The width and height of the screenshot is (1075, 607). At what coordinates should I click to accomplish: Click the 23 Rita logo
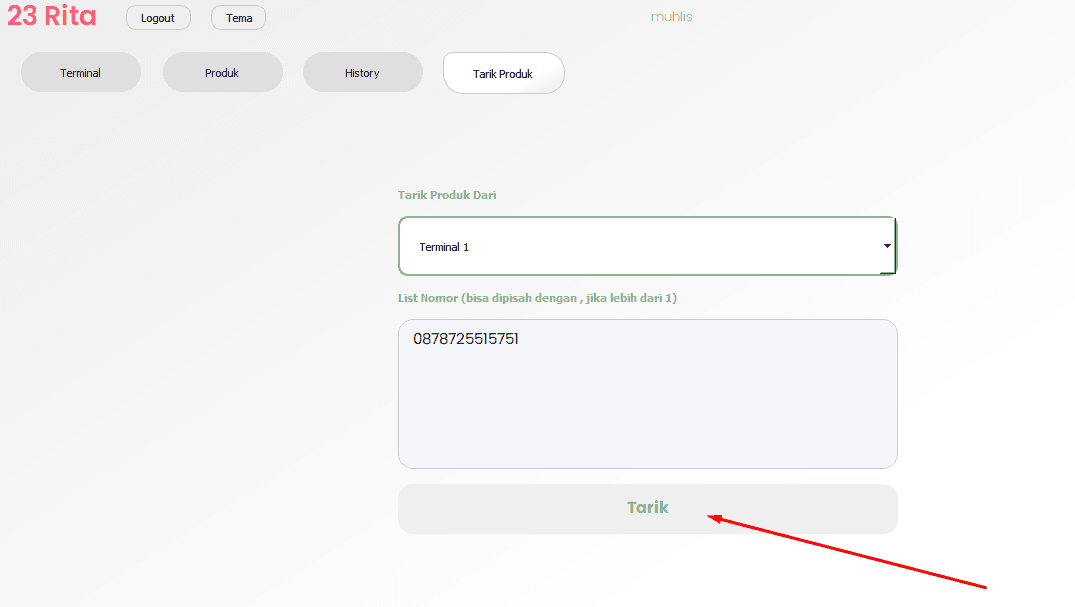point(52,17)
